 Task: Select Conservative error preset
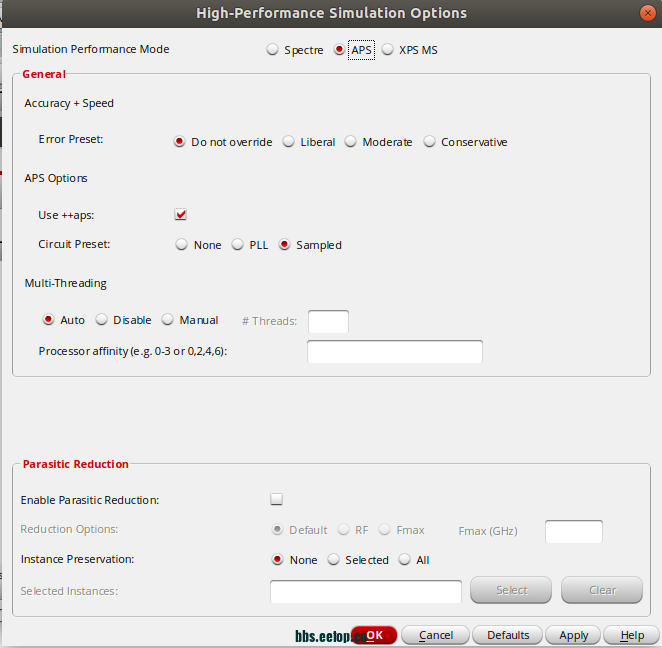click(x=430, y=142)
